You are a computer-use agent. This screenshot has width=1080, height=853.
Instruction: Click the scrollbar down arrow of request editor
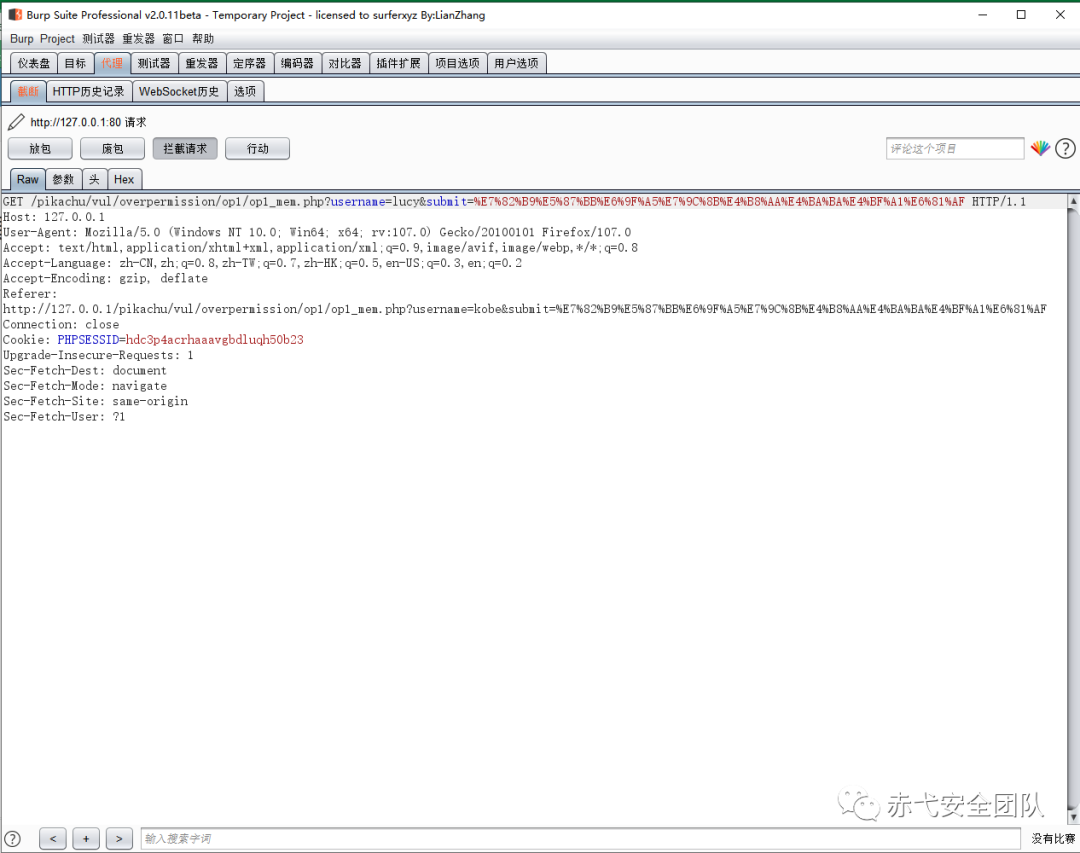(x=1073, y=817)
